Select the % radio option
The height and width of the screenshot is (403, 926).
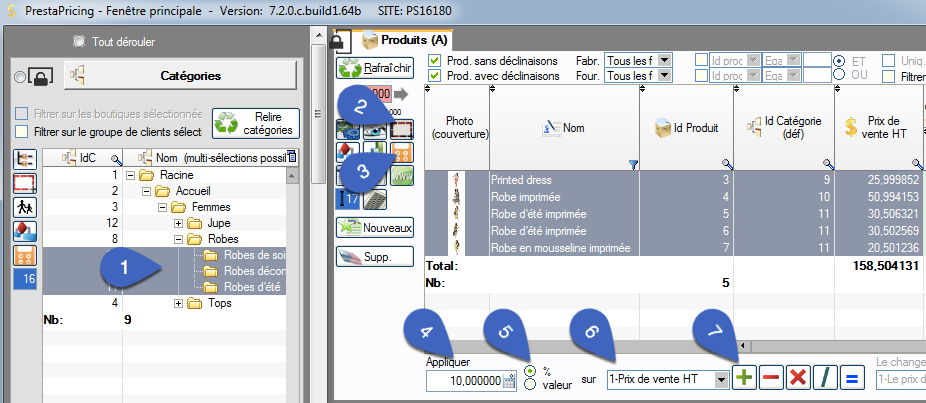pyautogui.click(x=530, y=371)
